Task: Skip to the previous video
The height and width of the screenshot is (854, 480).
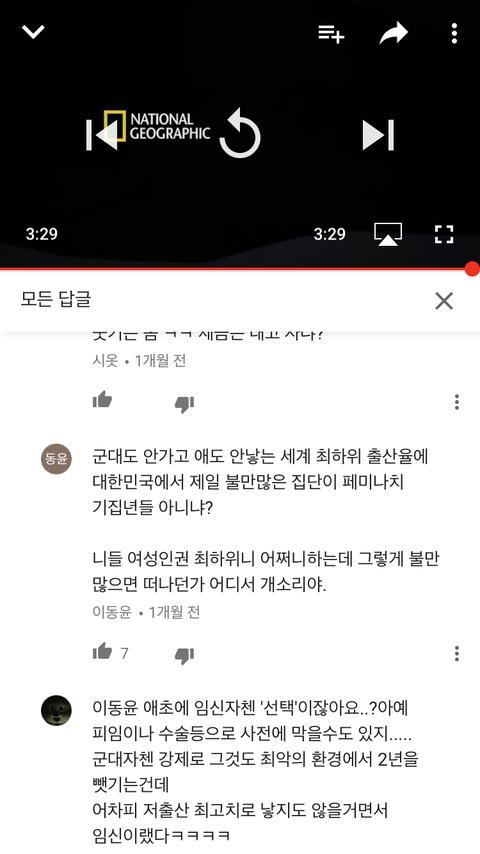Action: [102, 135]
